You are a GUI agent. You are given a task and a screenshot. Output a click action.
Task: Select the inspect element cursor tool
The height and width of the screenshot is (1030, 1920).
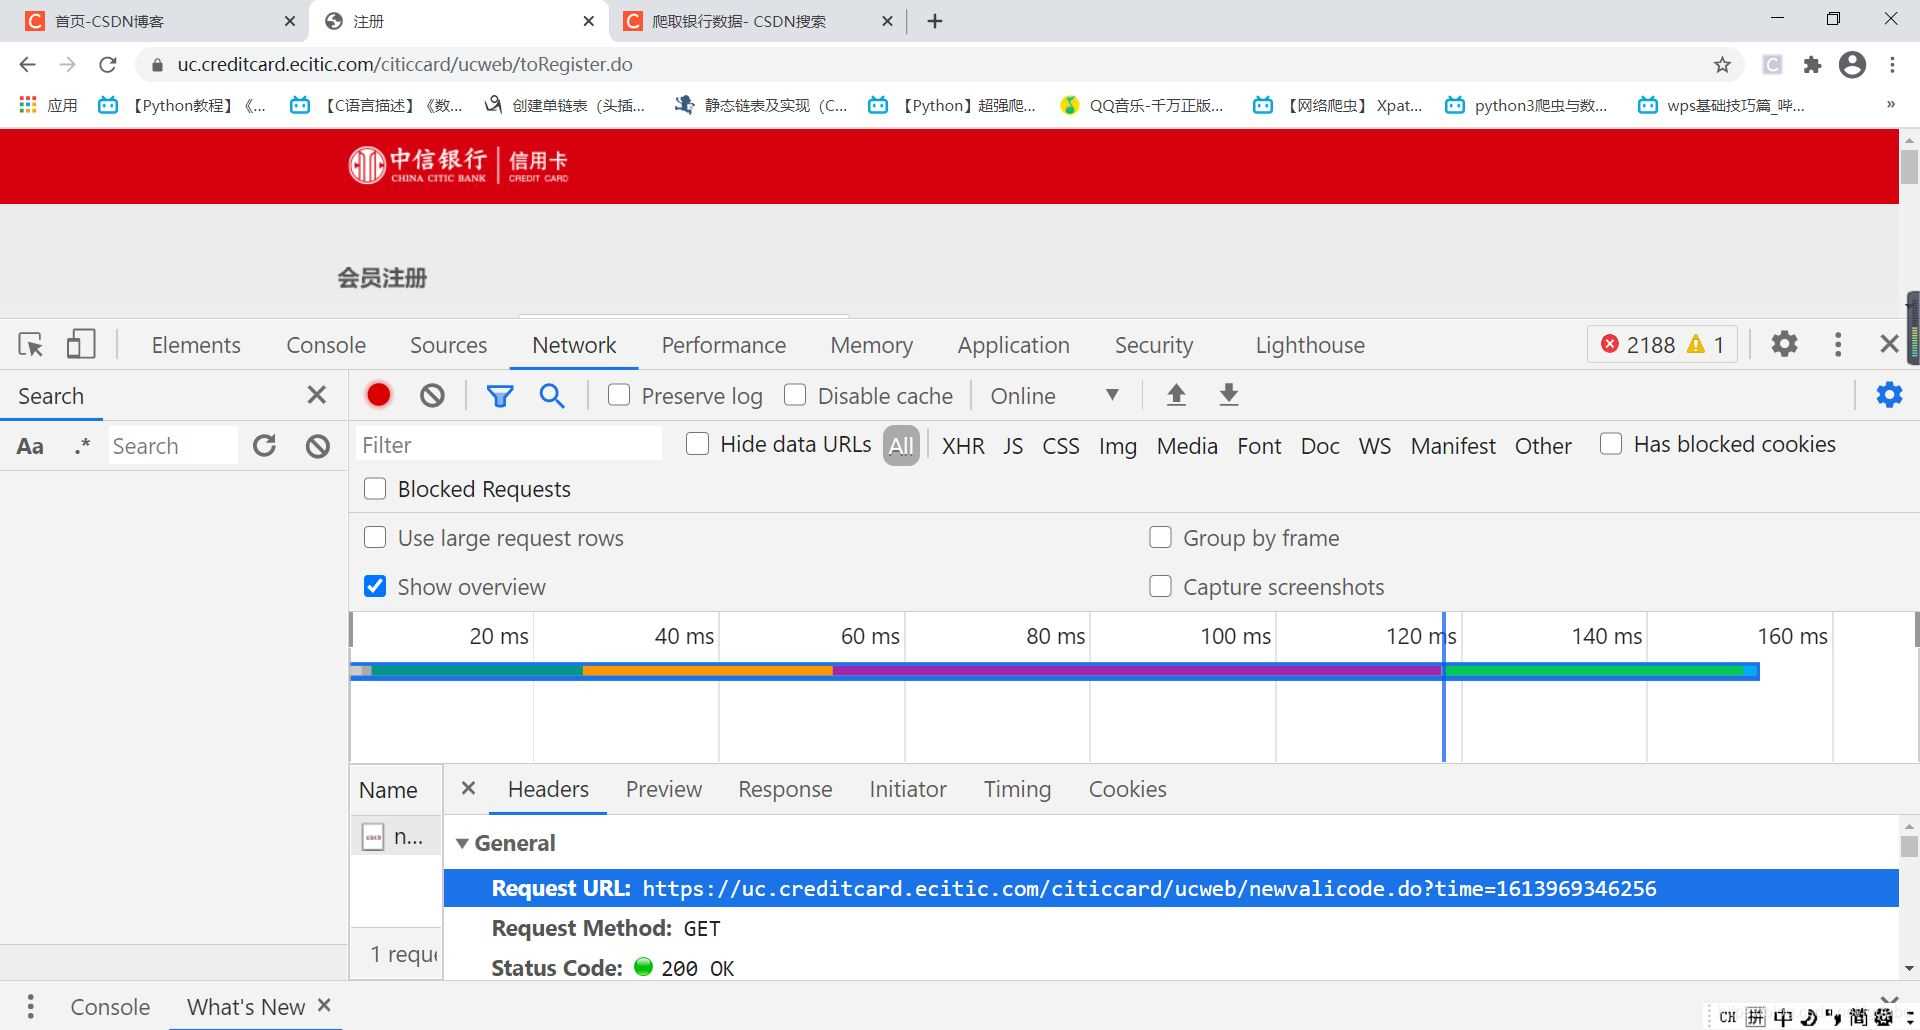tap(30, 344)
